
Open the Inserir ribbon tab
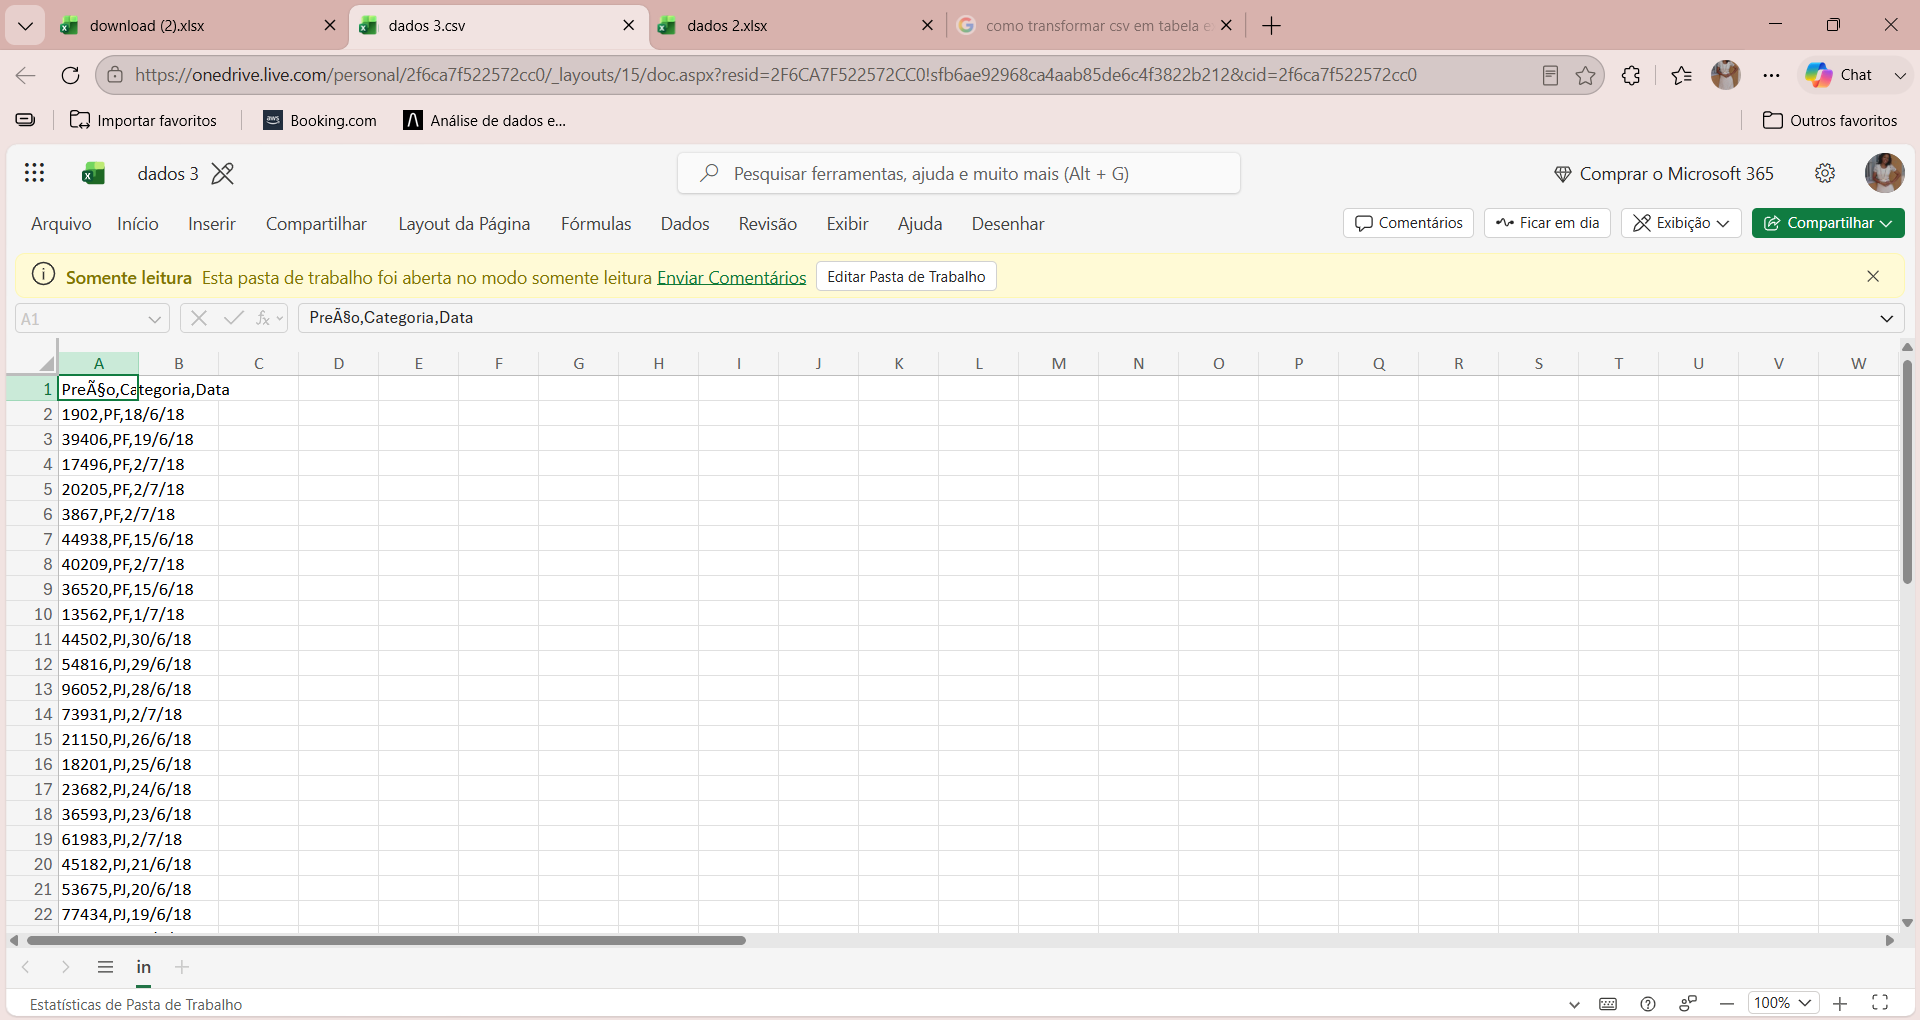pyautogui.click(x=212, y=224)
